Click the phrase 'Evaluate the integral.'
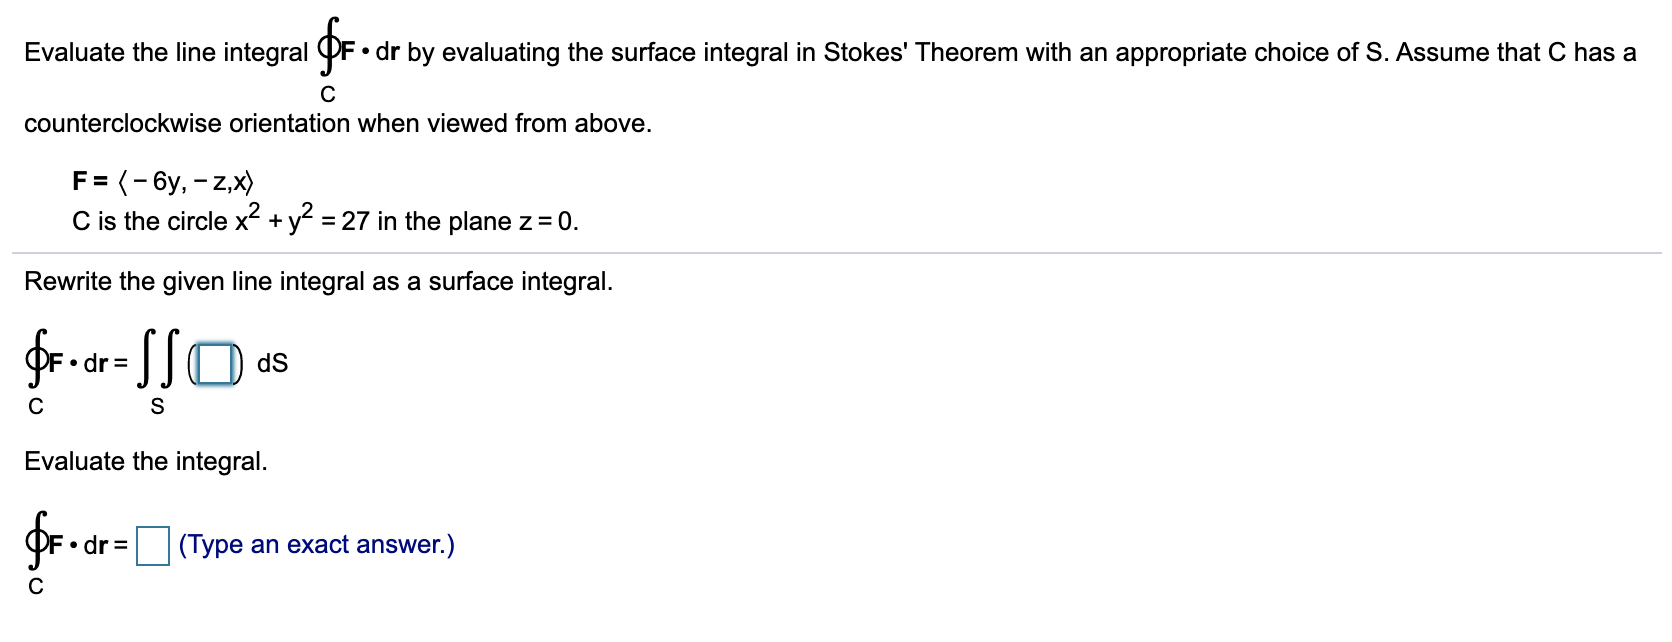 pos(145,462)
